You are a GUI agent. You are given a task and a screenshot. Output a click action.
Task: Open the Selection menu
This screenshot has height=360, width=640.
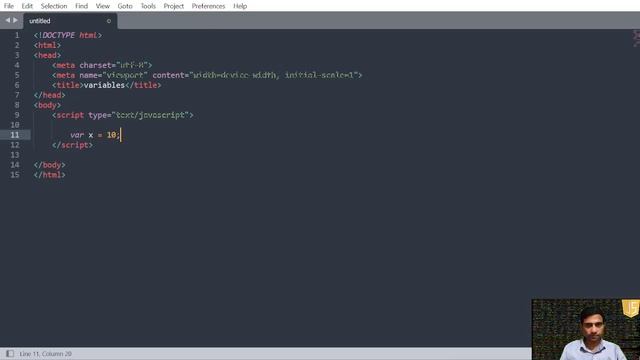[x=54, y=6]
